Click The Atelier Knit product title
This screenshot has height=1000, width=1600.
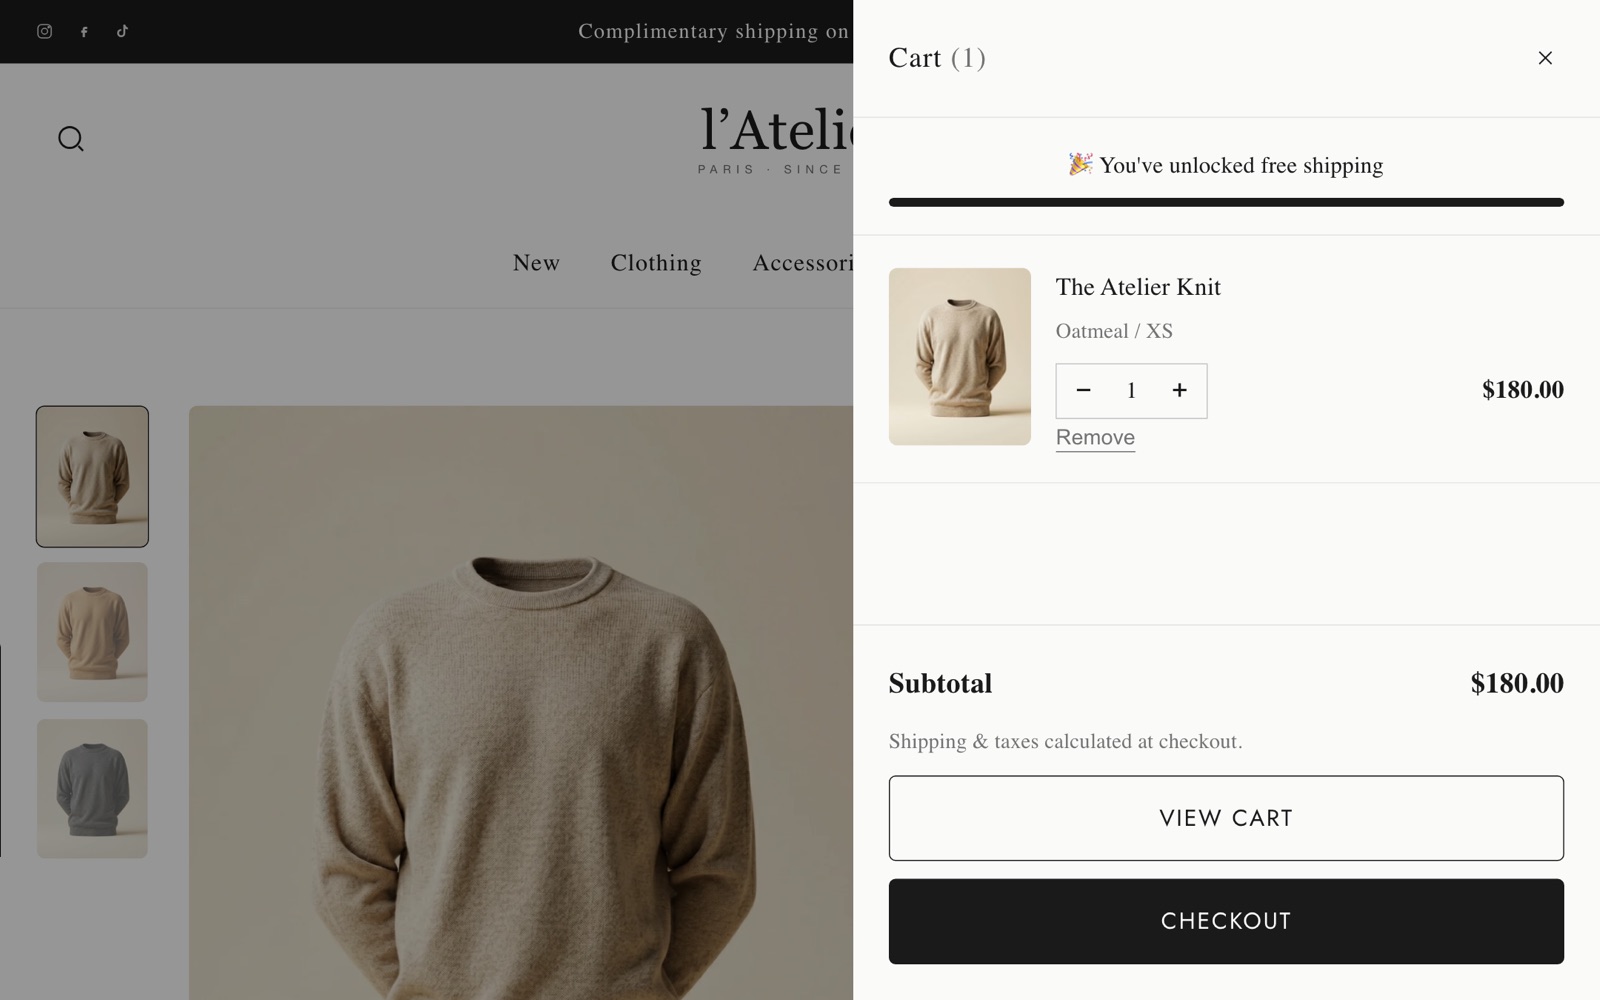click(1138, 287)
